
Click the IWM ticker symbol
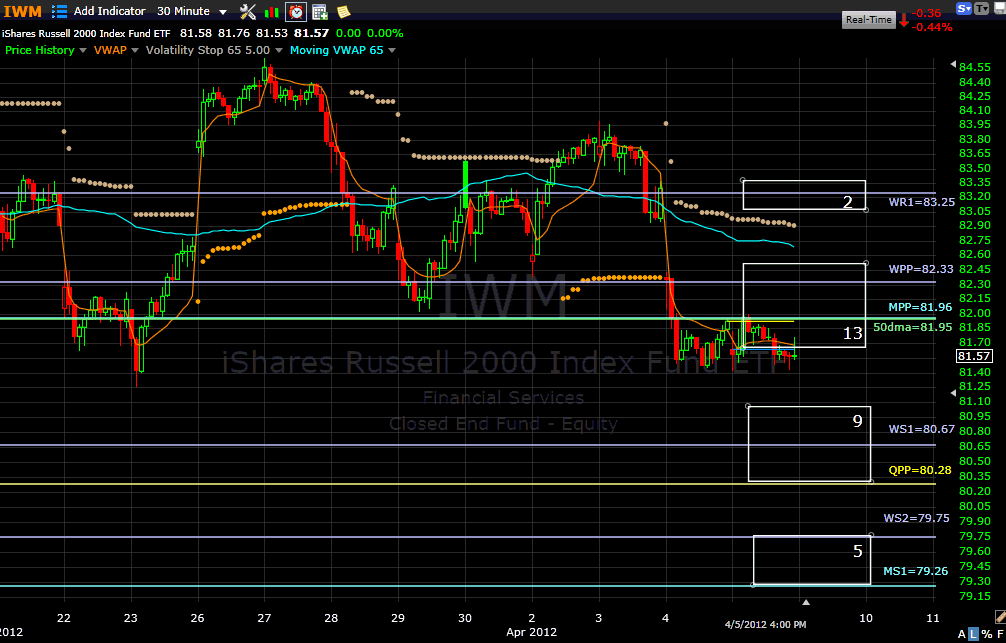pos(23,11)
